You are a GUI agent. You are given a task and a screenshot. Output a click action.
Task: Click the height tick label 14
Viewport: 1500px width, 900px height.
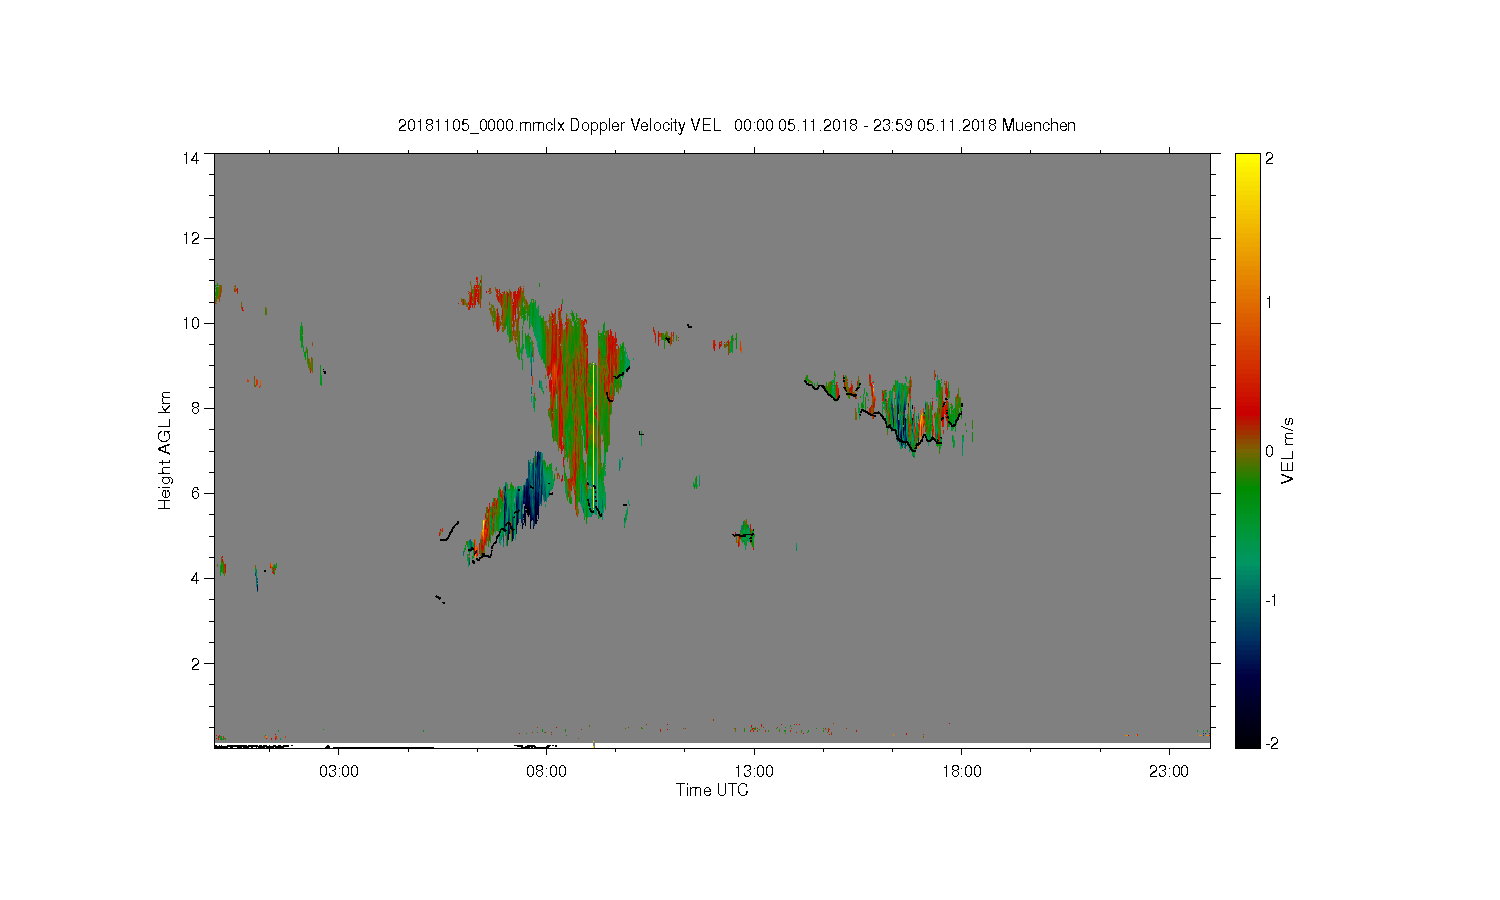click(x=191, y=158)
